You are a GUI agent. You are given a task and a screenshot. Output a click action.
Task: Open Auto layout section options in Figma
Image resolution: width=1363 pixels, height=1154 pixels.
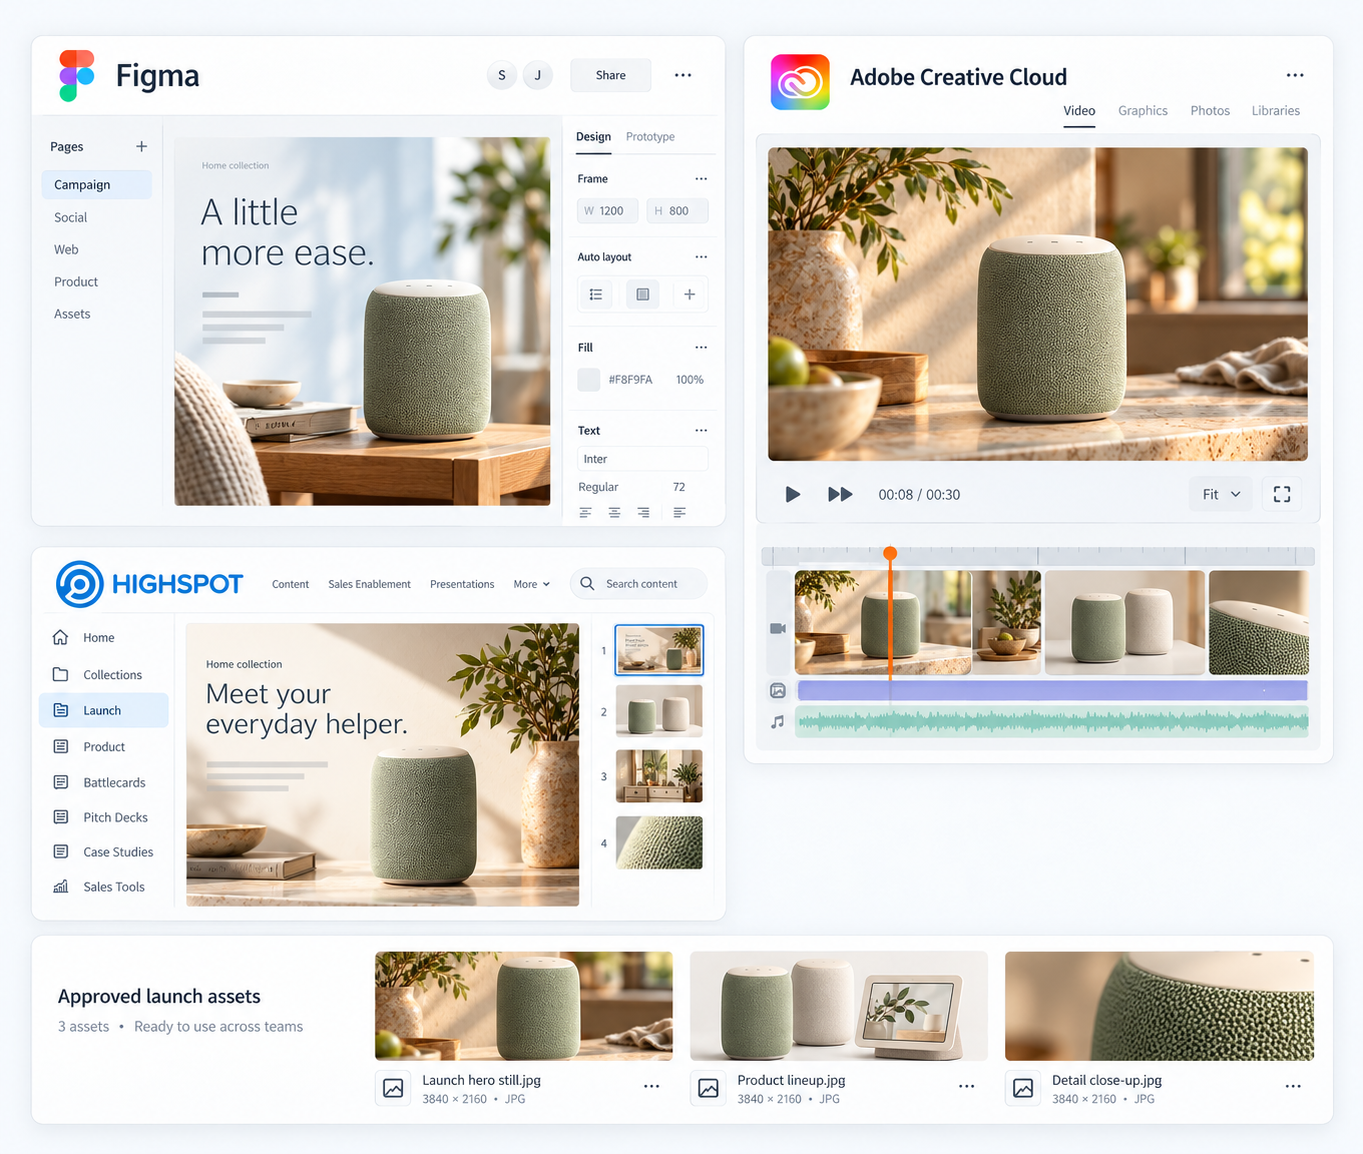point(701,257)
